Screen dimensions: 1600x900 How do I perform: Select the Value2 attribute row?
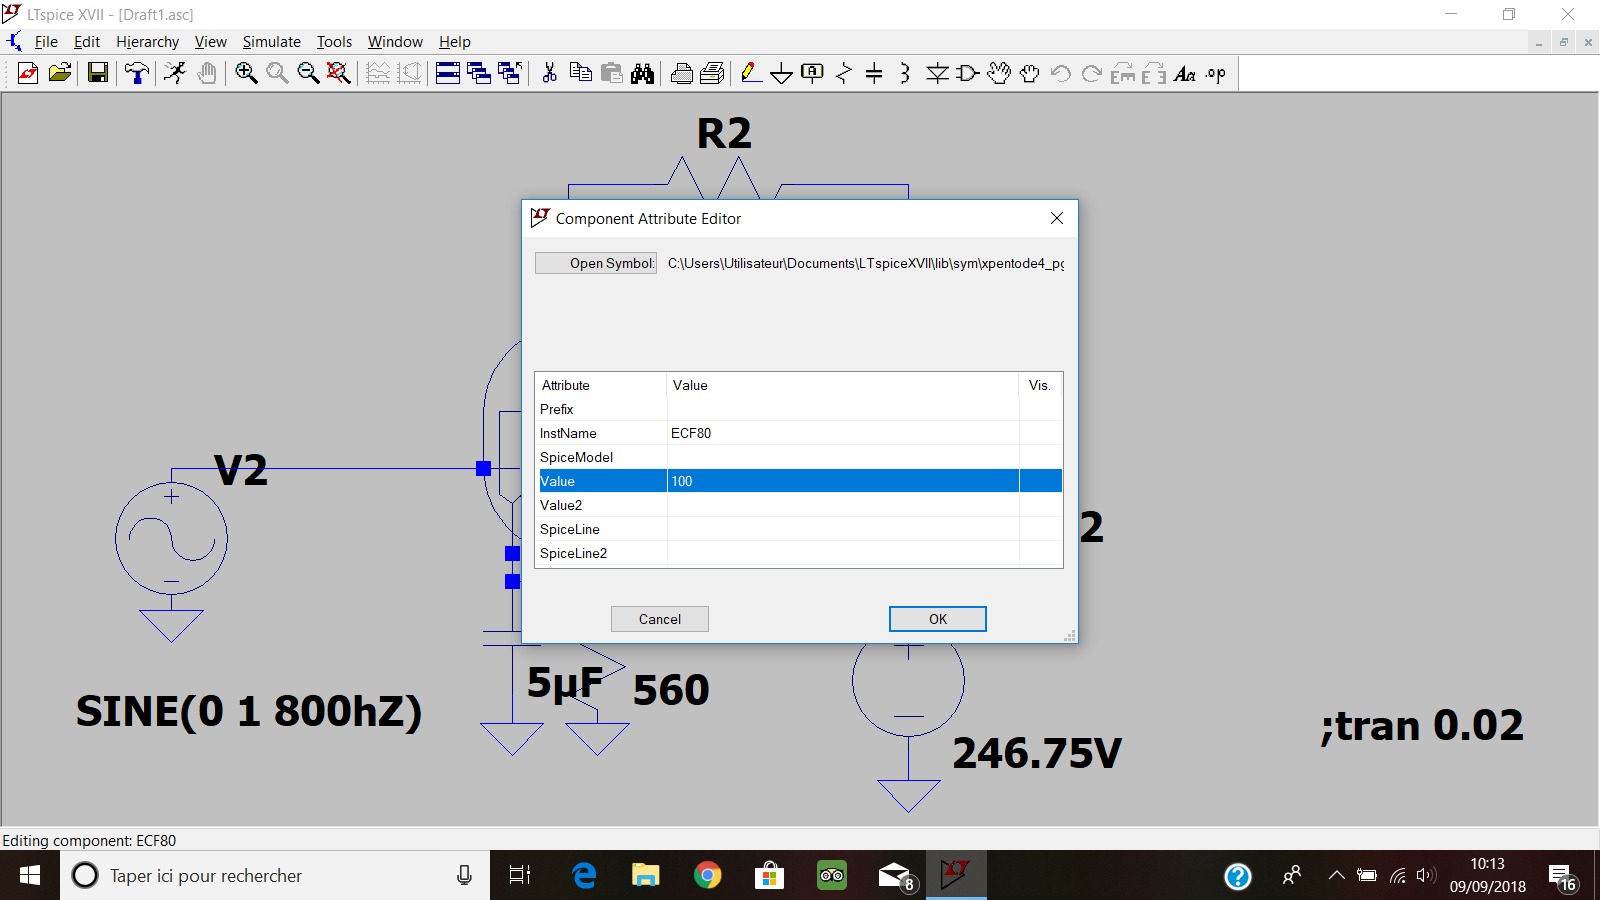tap(799, 505)
